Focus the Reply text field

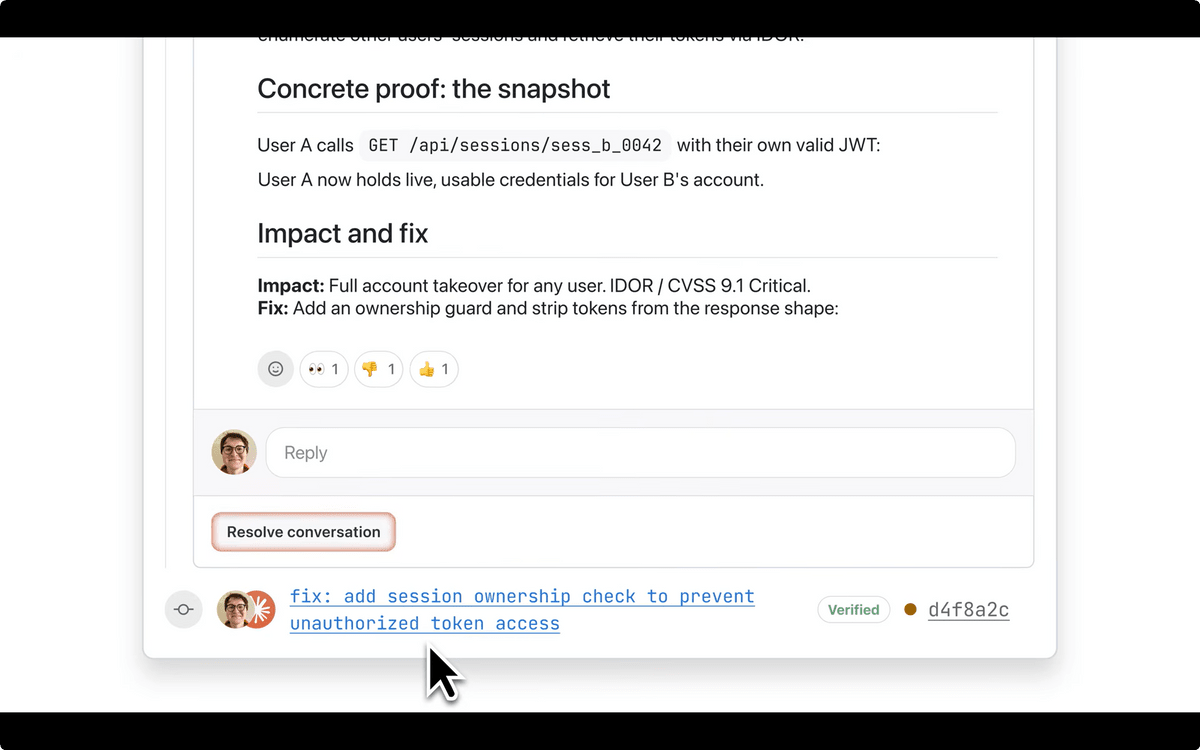[x=640, y=453]
